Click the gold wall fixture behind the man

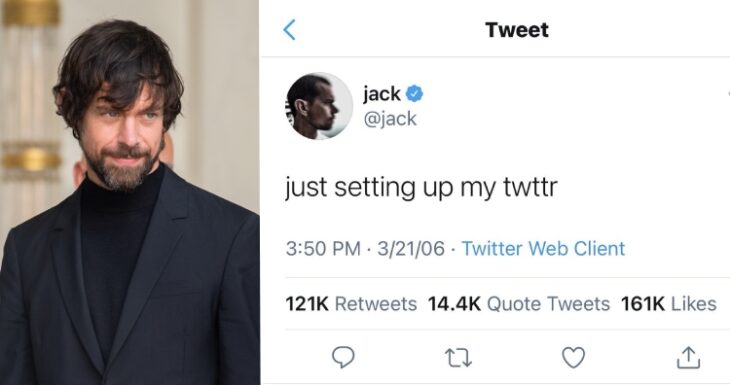31,161
